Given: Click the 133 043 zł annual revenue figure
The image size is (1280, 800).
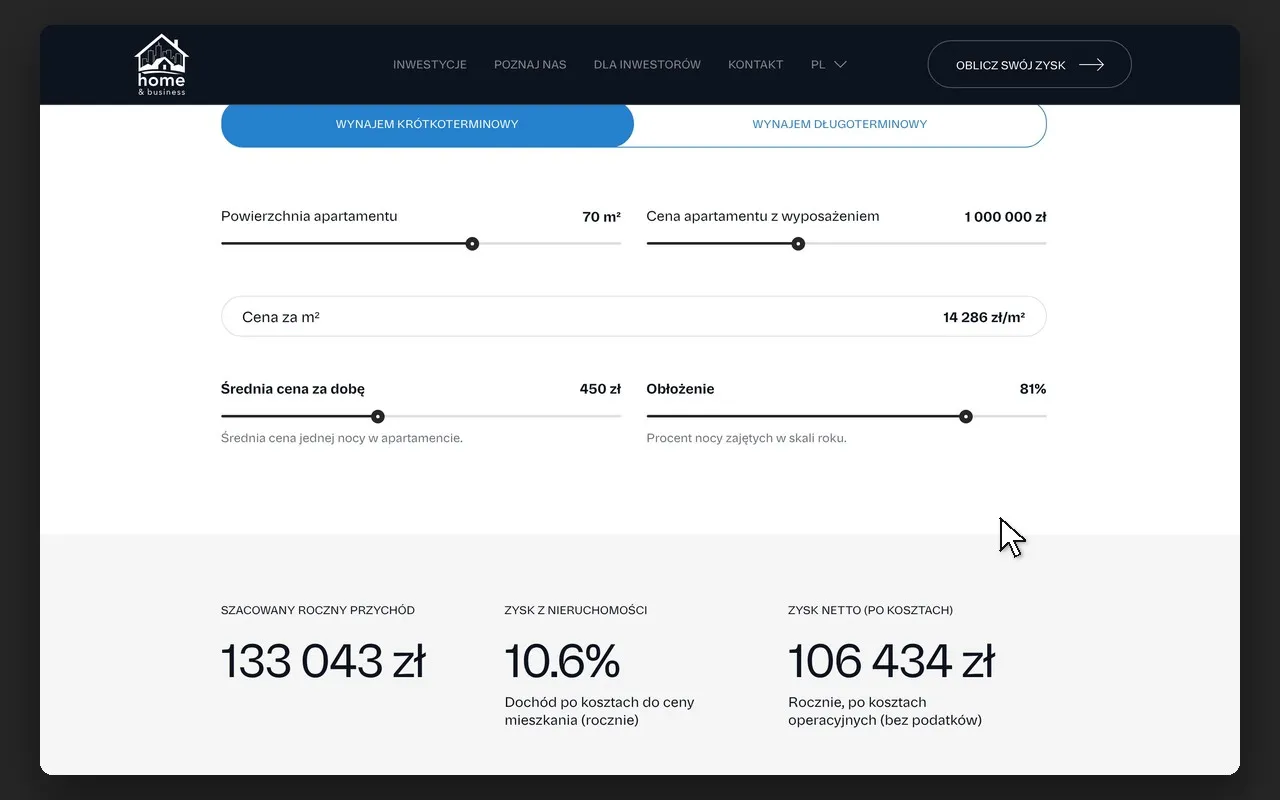Looking at the screenshot, I should coord(323,662).
